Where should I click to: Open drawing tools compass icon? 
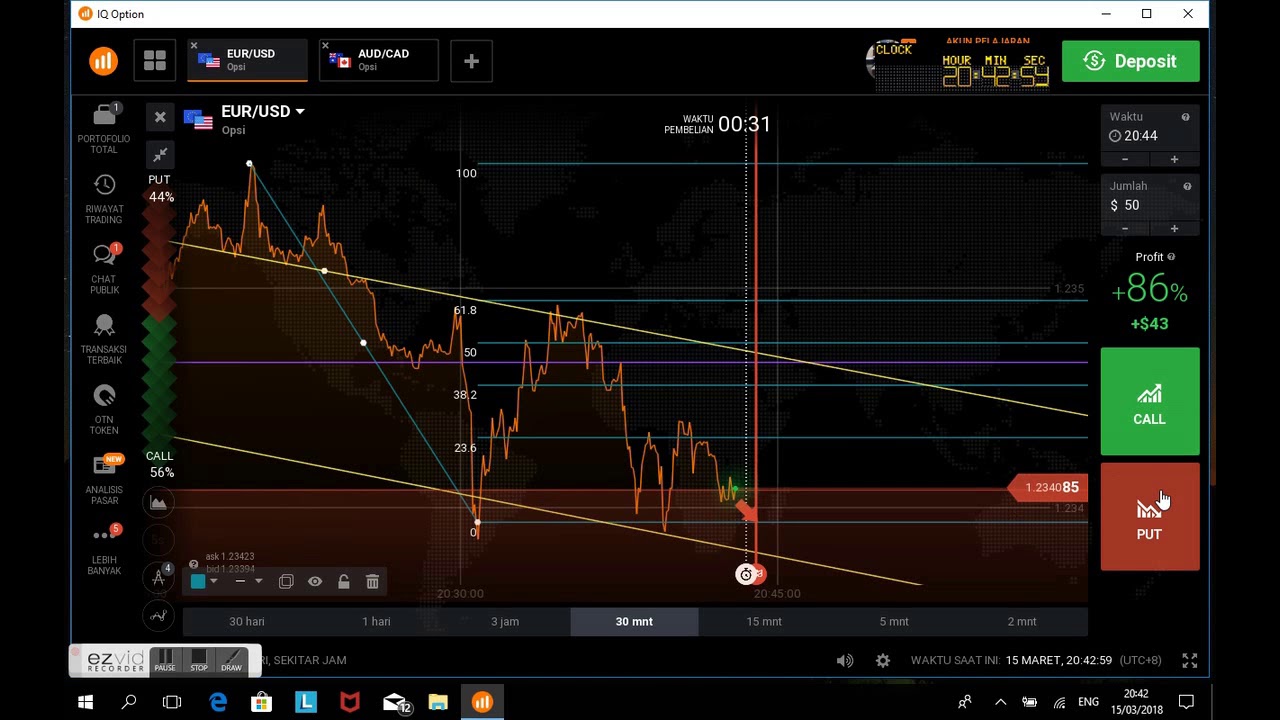pyautogui.click(x=159, y=577)
